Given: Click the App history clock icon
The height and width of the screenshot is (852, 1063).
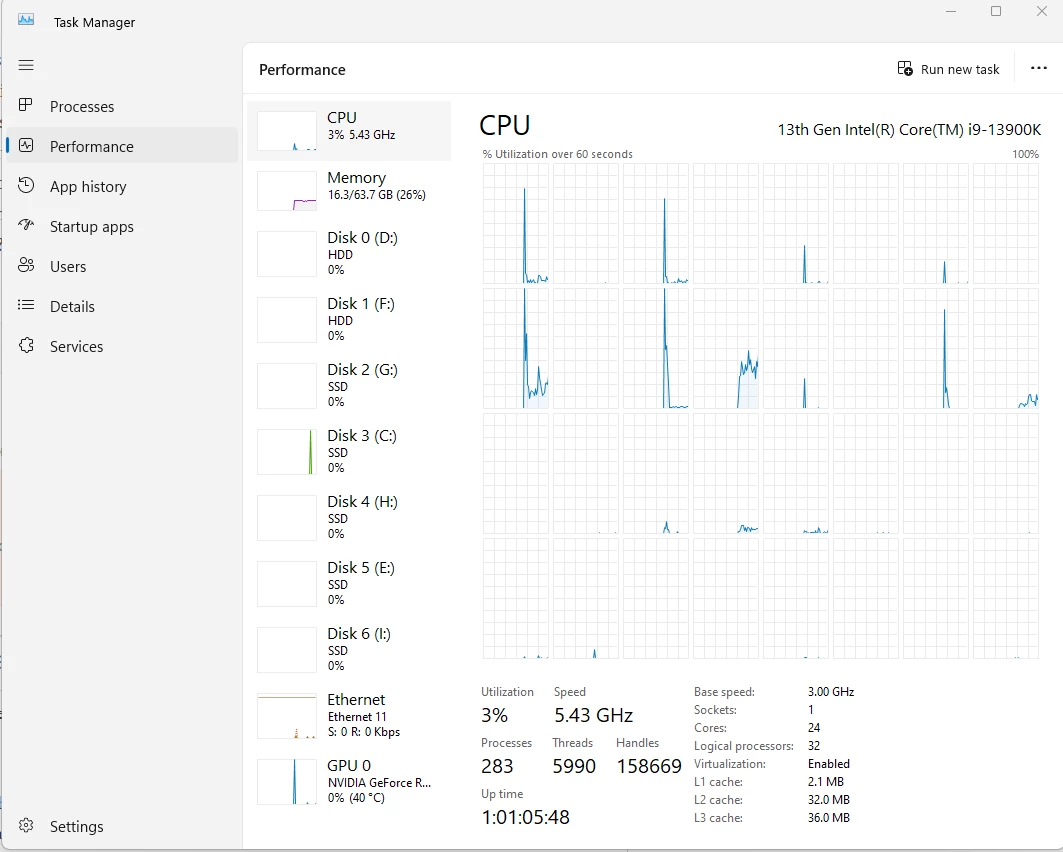Looking at the screenshot, I should pos(26,185).
